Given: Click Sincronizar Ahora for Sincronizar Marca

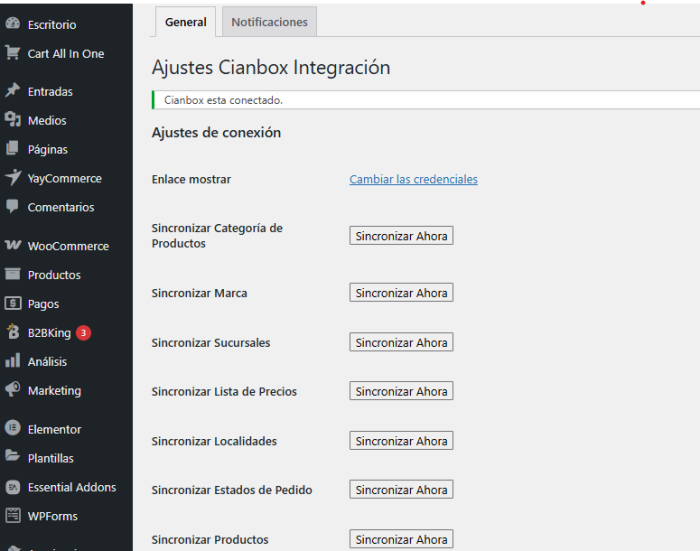Looking at the screenshot, I should pyautogui.click(x=401, y=293).
